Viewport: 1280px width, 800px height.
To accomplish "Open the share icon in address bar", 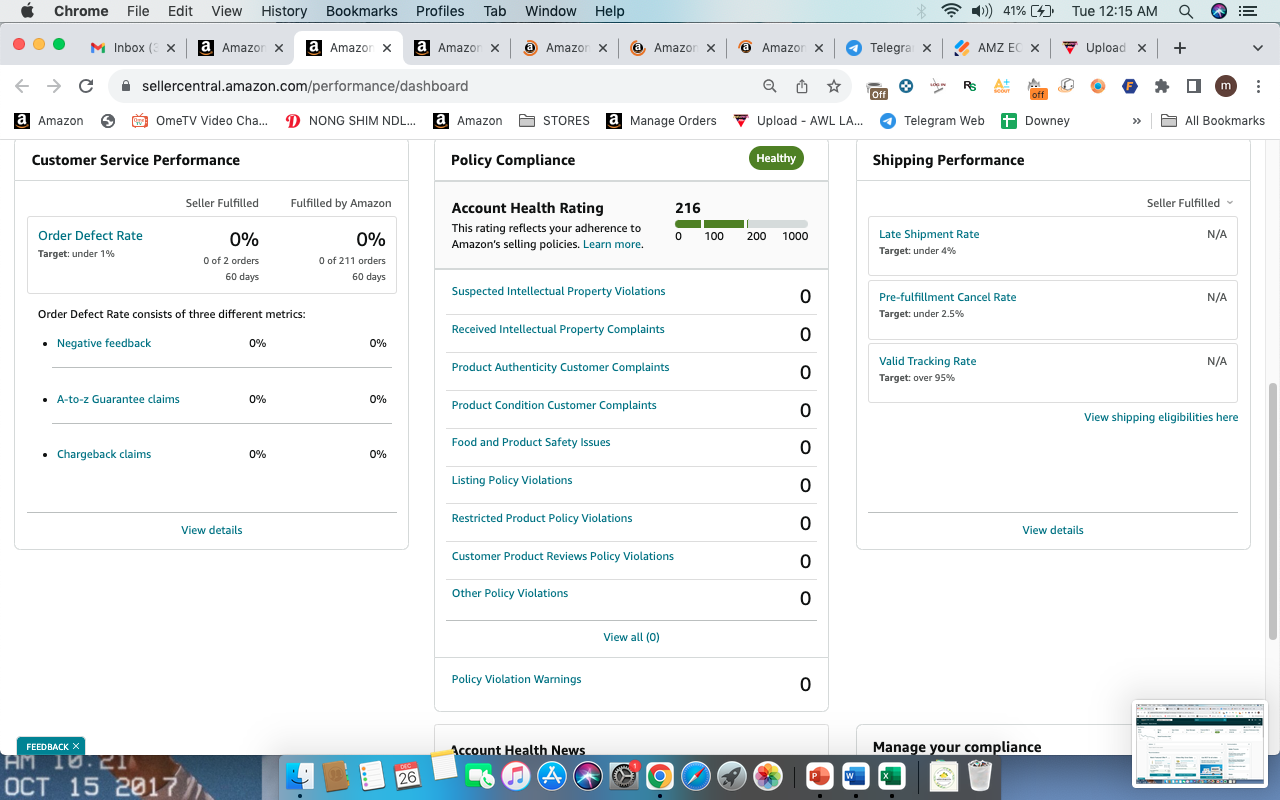I will tap(802, 86).
